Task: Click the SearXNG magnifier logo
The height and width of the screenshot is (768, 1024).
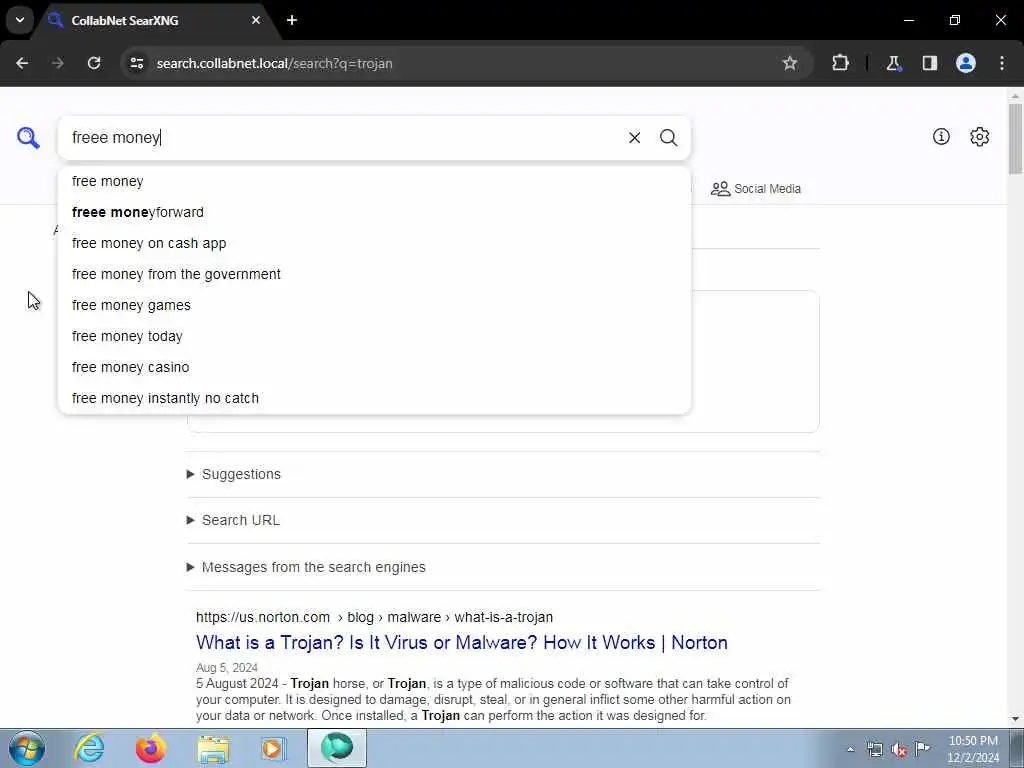Action: (28, 138)
